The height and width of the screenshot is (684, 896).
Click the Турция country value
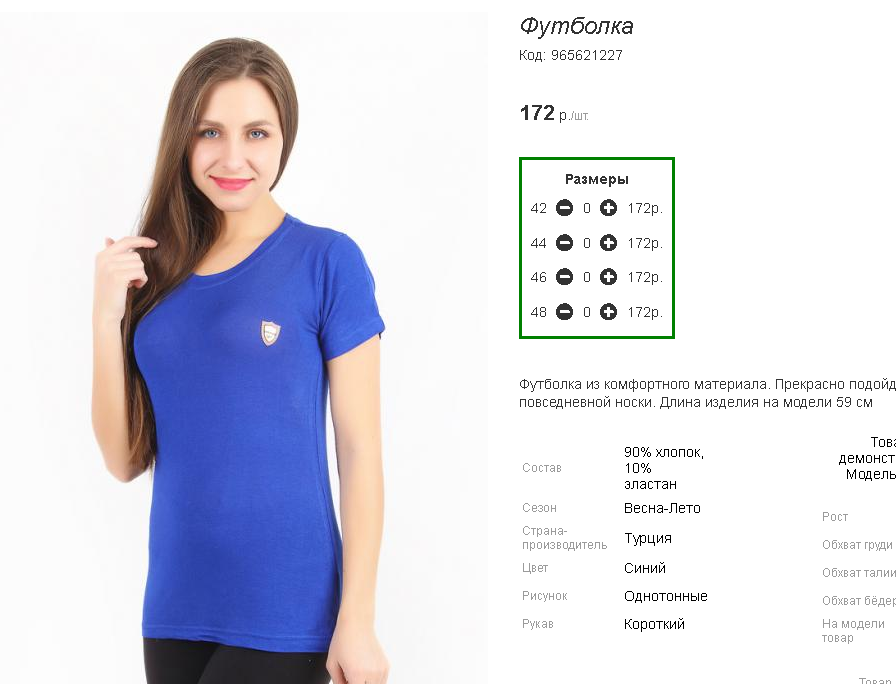click(647, 538)
